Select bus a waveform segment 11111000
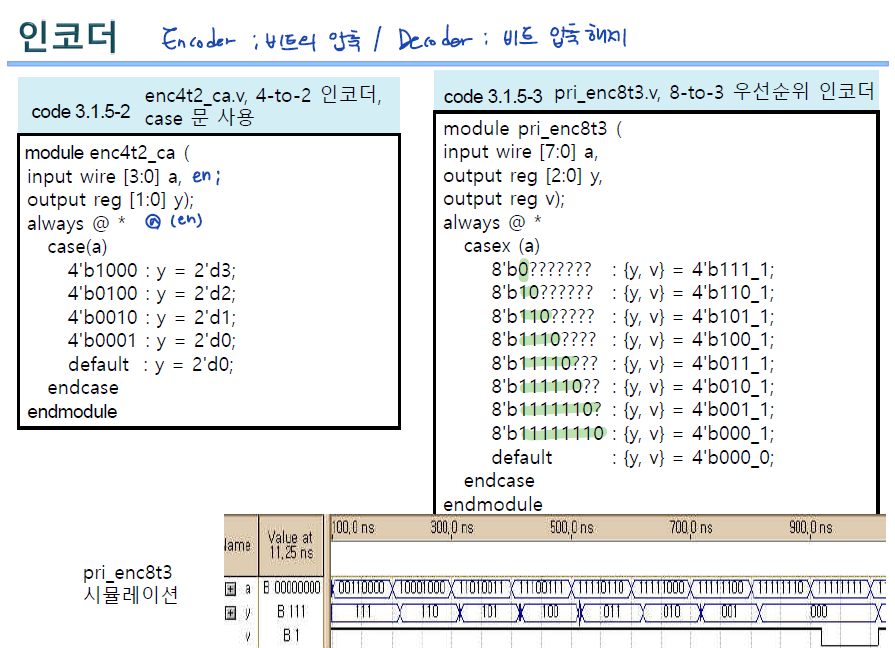 661,587
